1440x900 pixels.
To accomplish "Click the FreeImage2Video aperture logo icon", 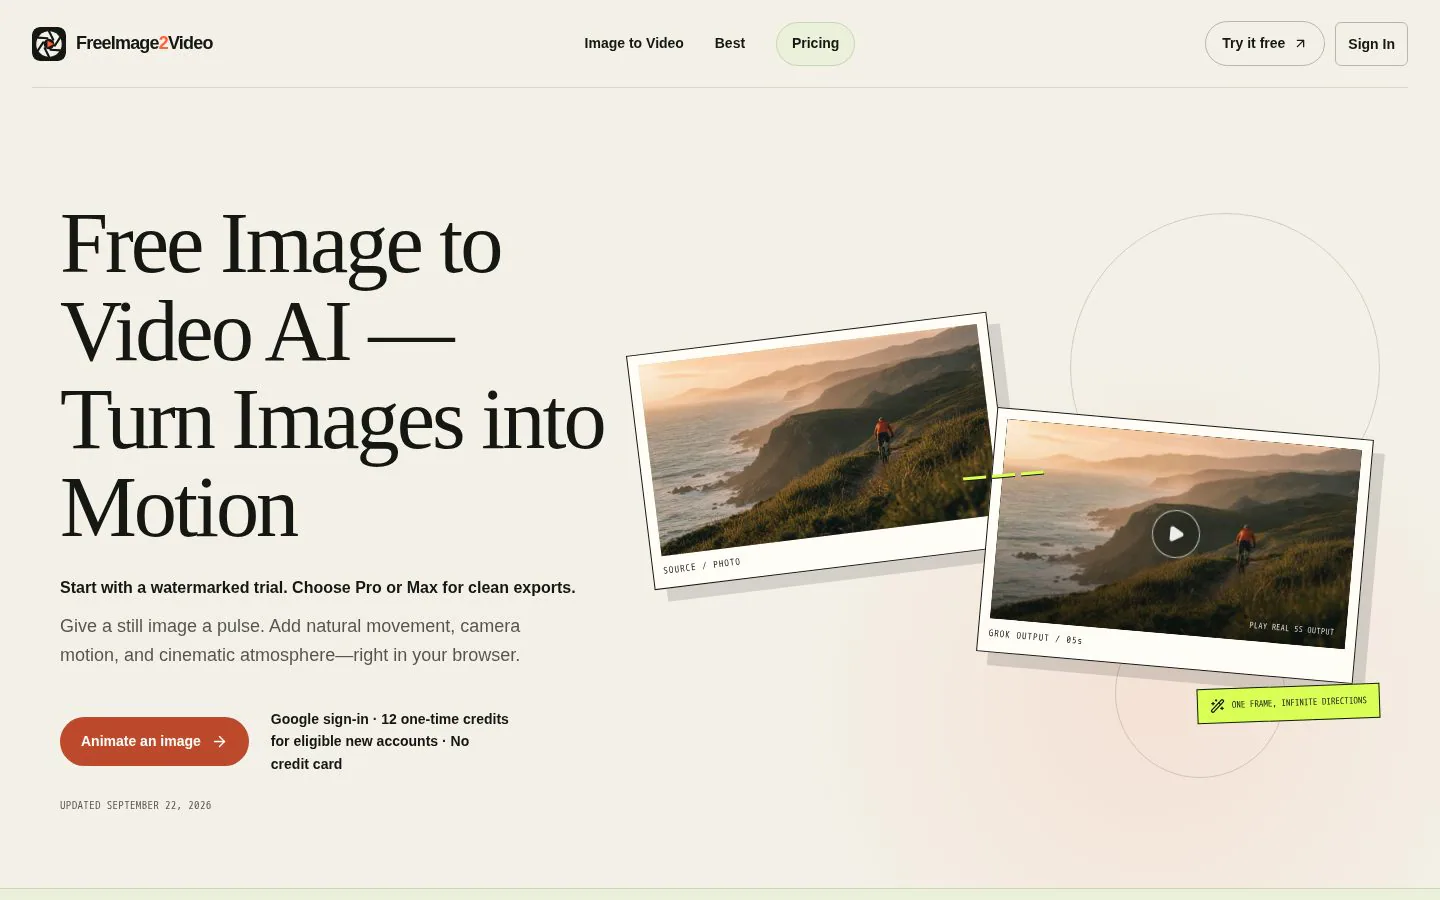I will point(49,44).
